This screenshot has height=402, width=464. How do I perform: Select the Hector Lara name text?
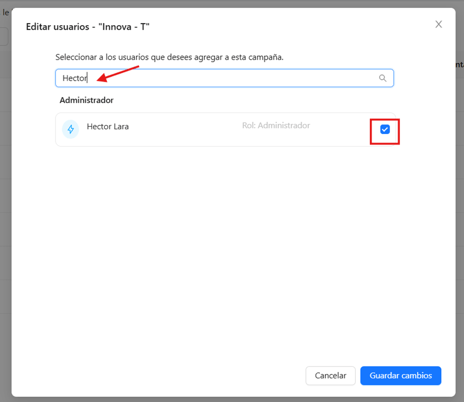point(108,127)
